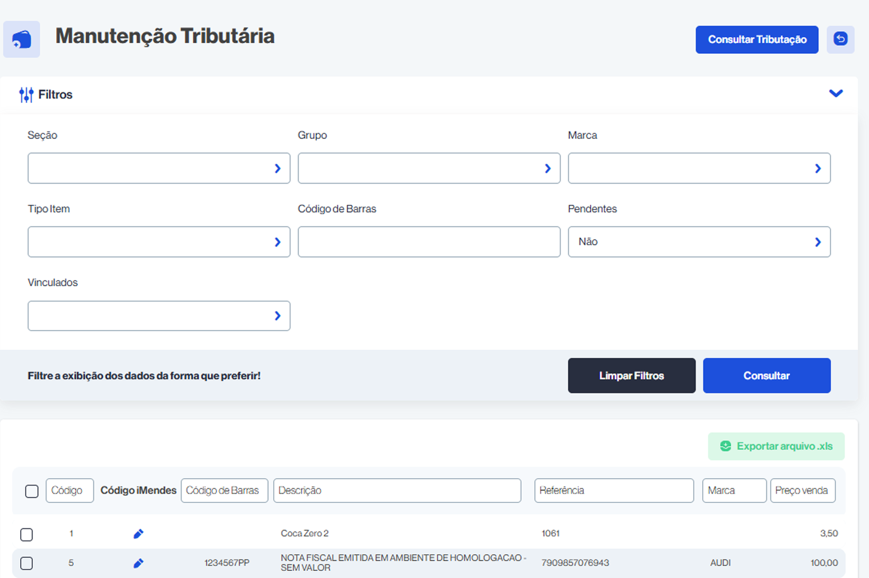This screenshot has height=578, width=869.
Task: Open the Pendentes dropdown showing Não
Action: tap(698, 242)
